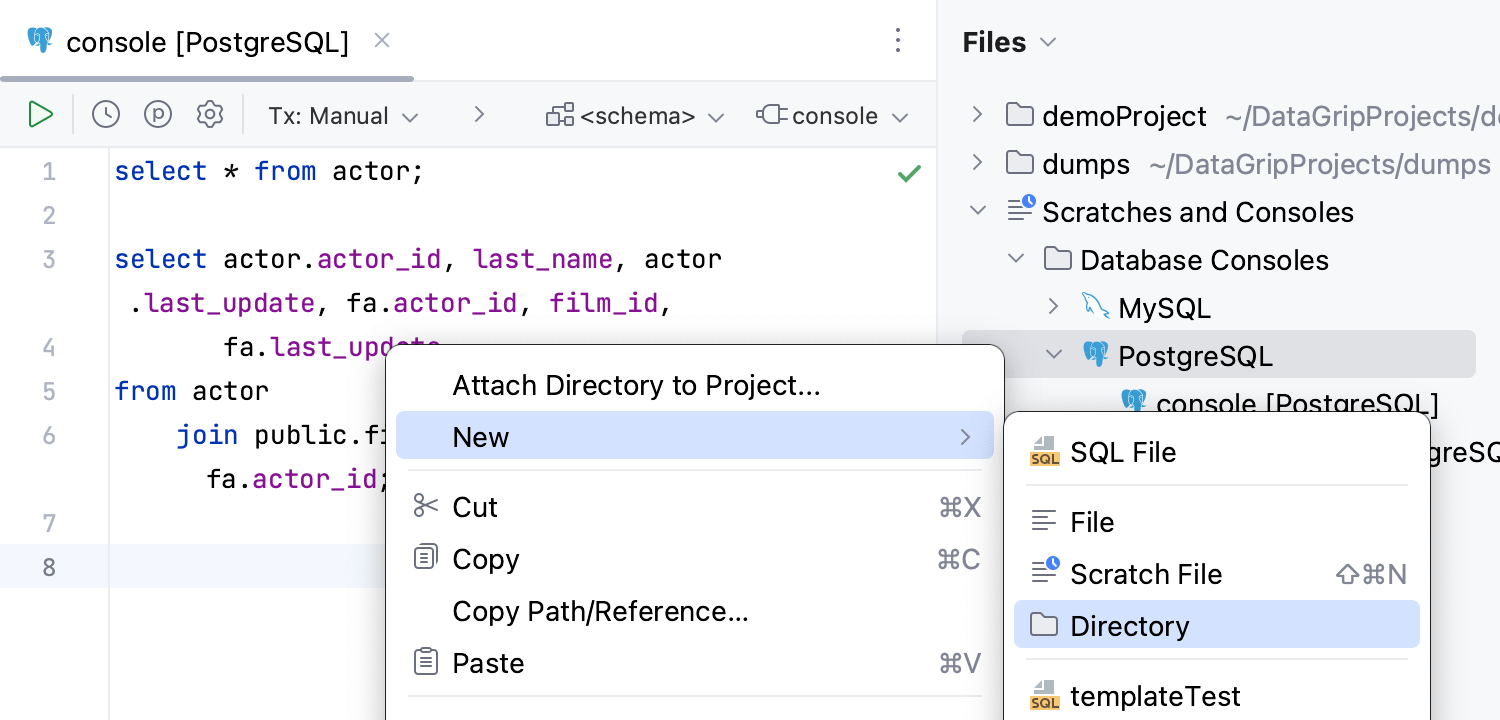Image resolution: width=1500 pixels, height=720 pixels.
Task: Close the console [PostgreSQL] tab
Action: tap(382, 41)
